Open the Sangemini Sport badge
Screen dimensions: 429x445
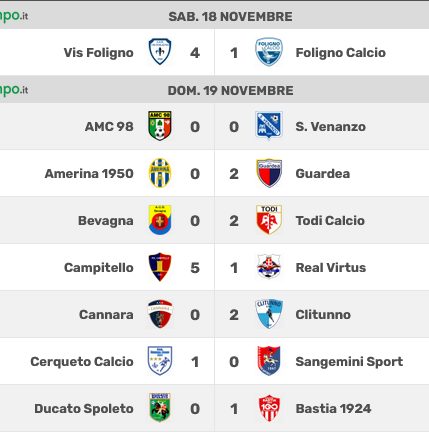point(269,361)
